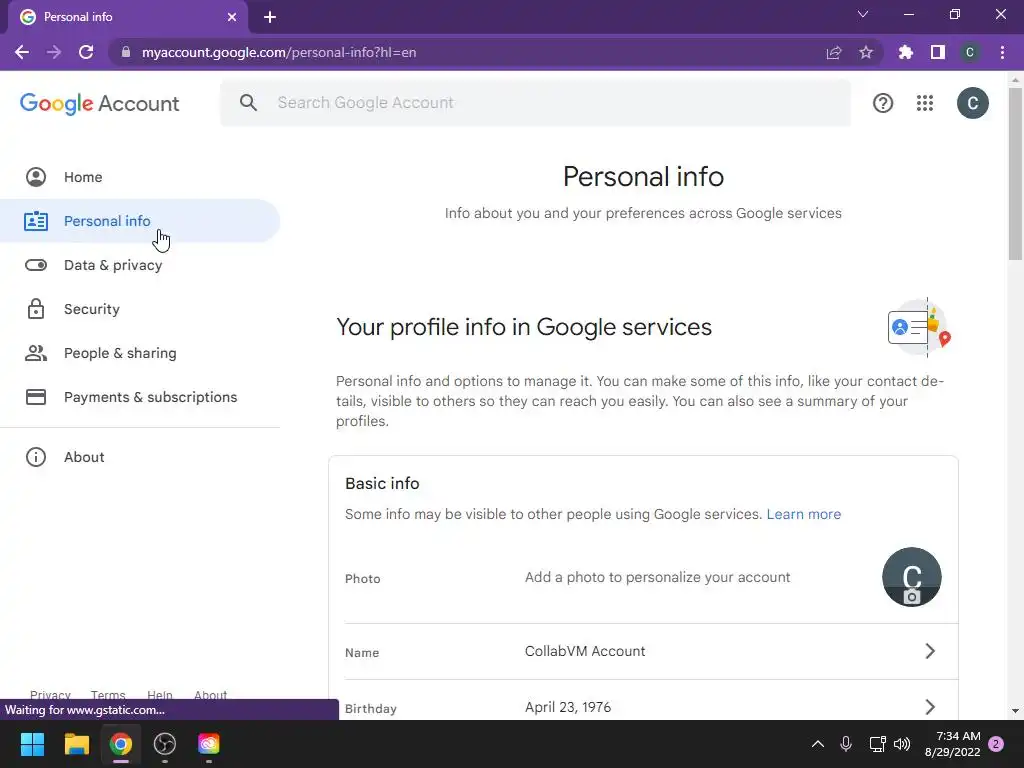Click the April 23, 1976 birthday value
This screenshot has height=768, width=1024.
point(568,707)
